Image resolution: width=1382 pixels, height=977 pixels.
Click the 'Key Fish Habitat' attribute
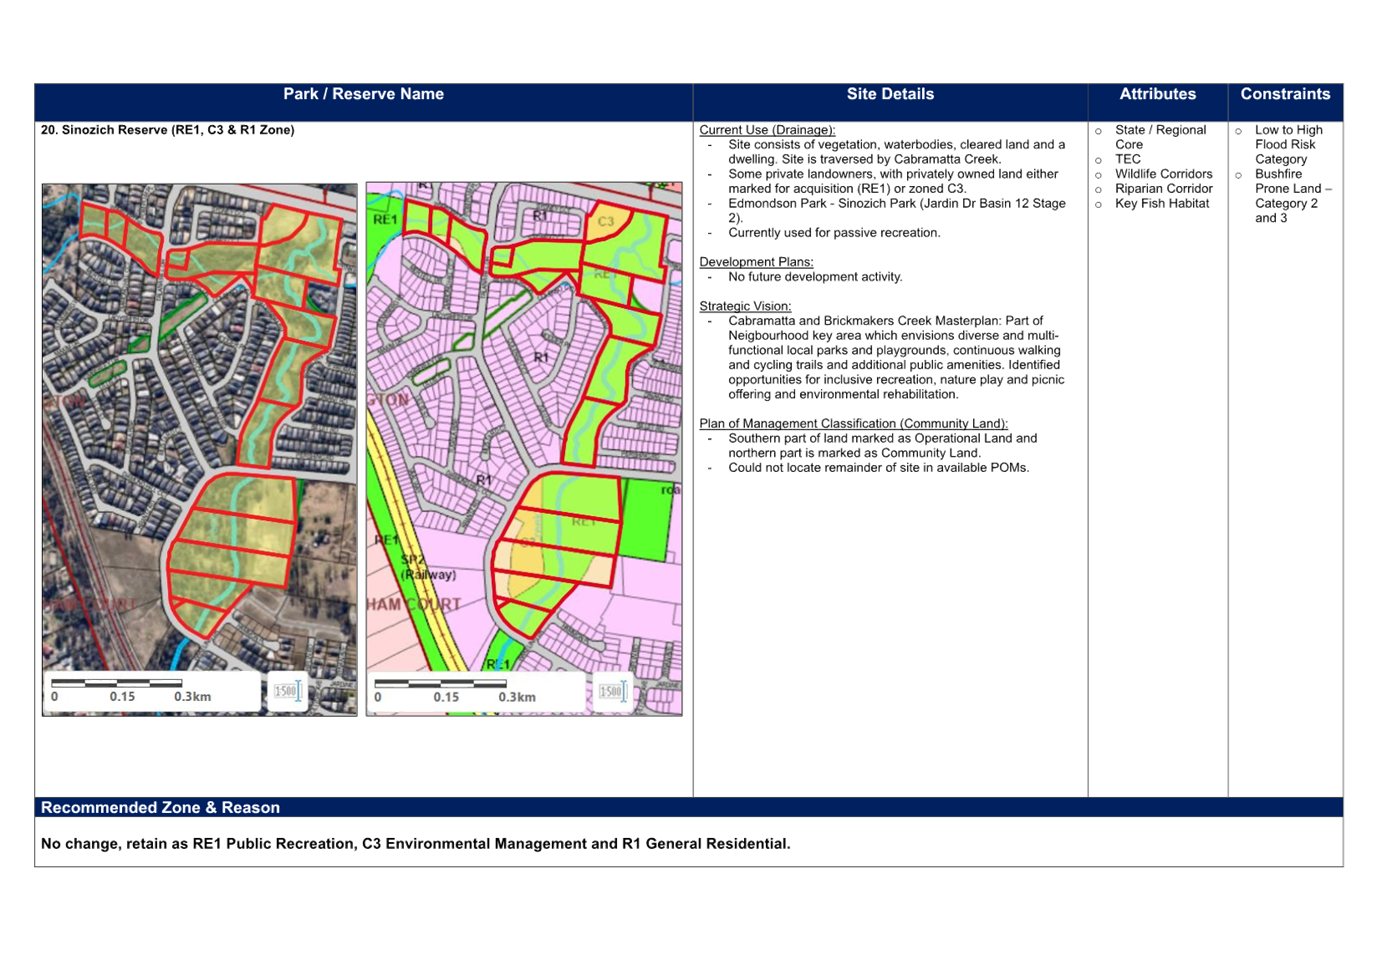coord(1162,203)
